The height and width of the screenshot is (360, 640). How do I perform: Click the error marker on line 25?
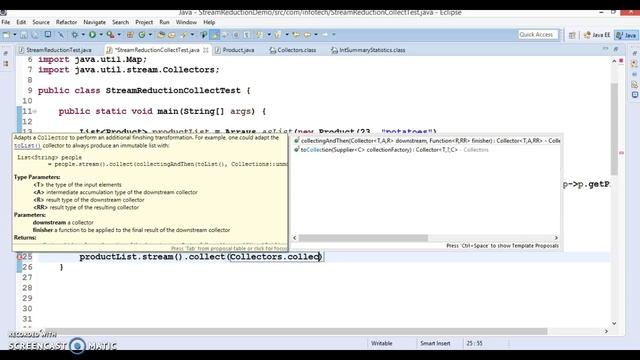(19, 256)
